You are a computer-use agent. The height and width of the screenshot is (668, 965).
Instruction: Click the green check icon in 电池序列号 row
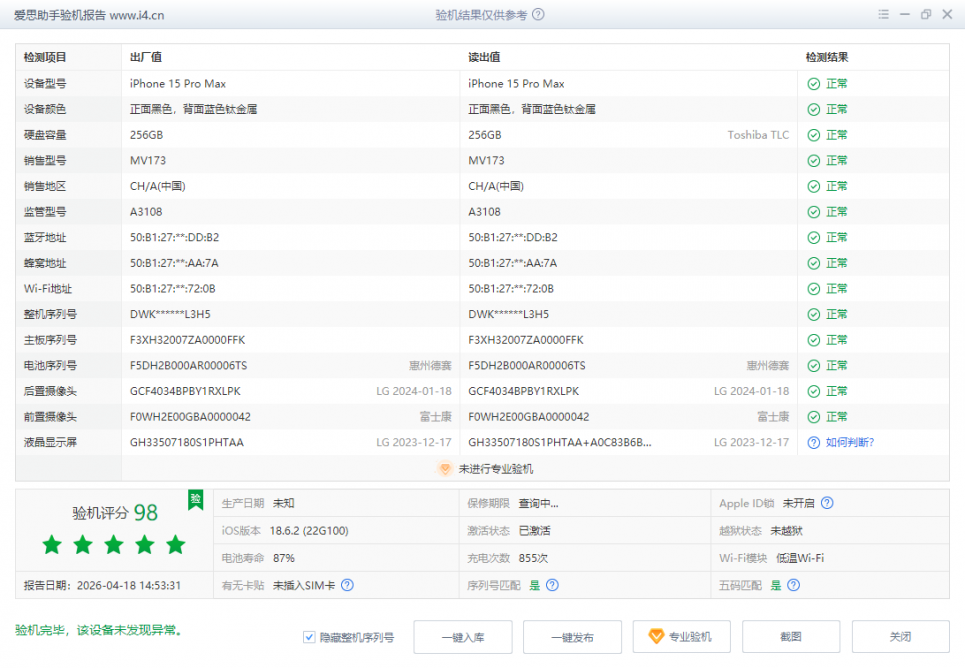[814, 366]
